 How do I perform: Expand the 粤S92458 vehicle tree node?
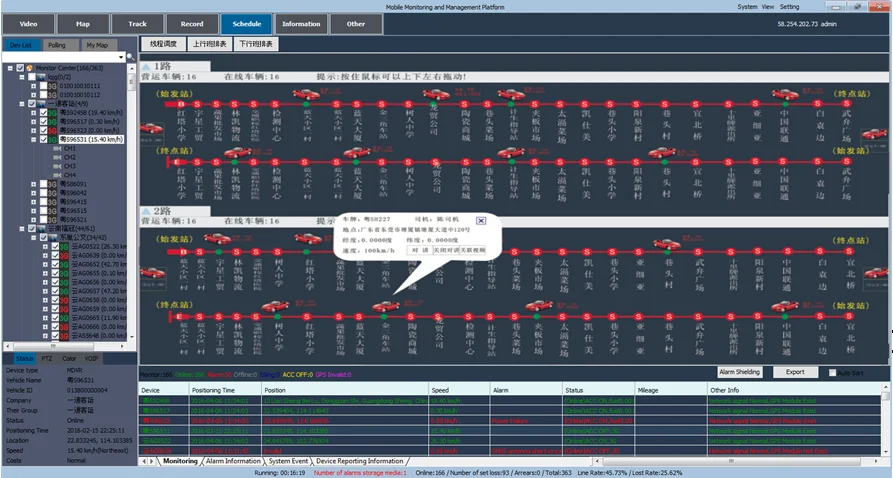pyautogui.click(x=33, y=112)
